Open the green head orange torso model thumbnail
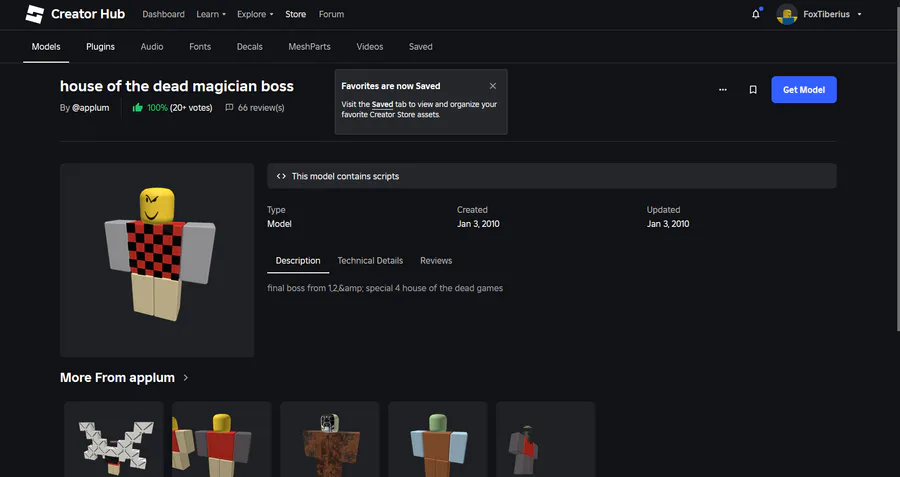This screenshot has width=900, height=477. point(438,440)
